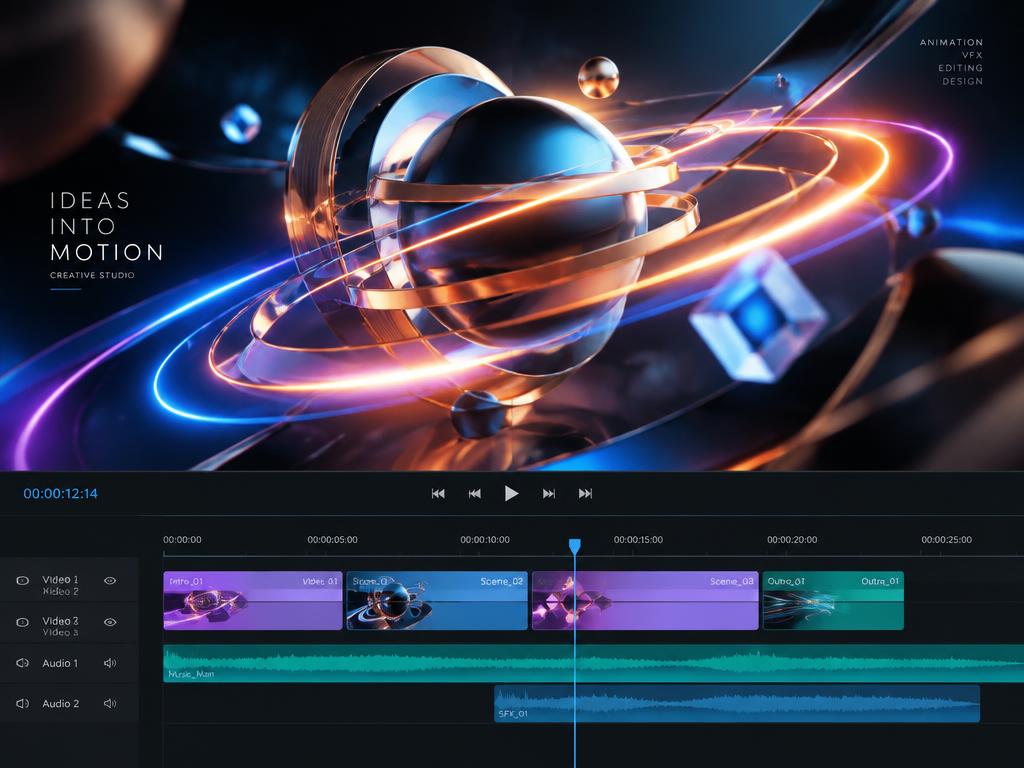Click the VFX text in the preview
The image size is (1024, 768).
pyautogui.click(x=972, y=55)
